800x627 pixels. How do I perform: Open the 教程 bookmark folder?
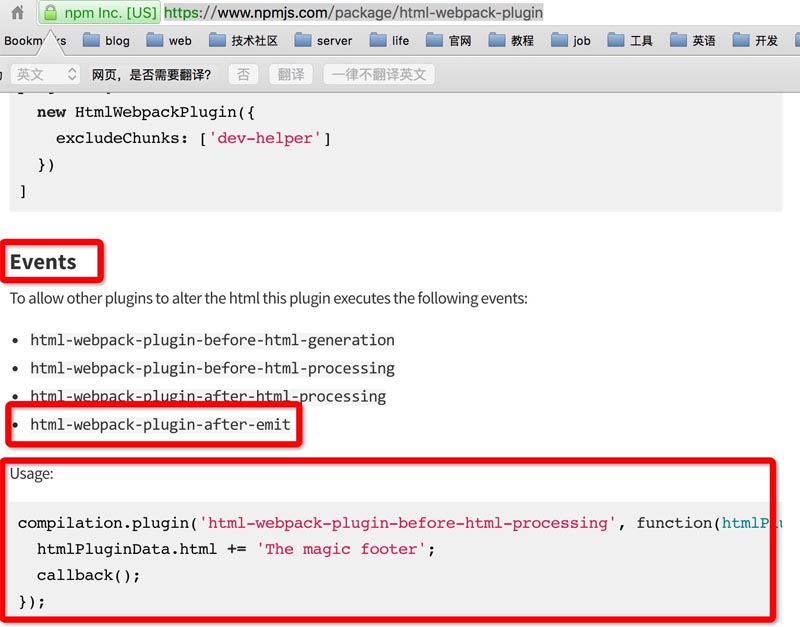[510, 41]
